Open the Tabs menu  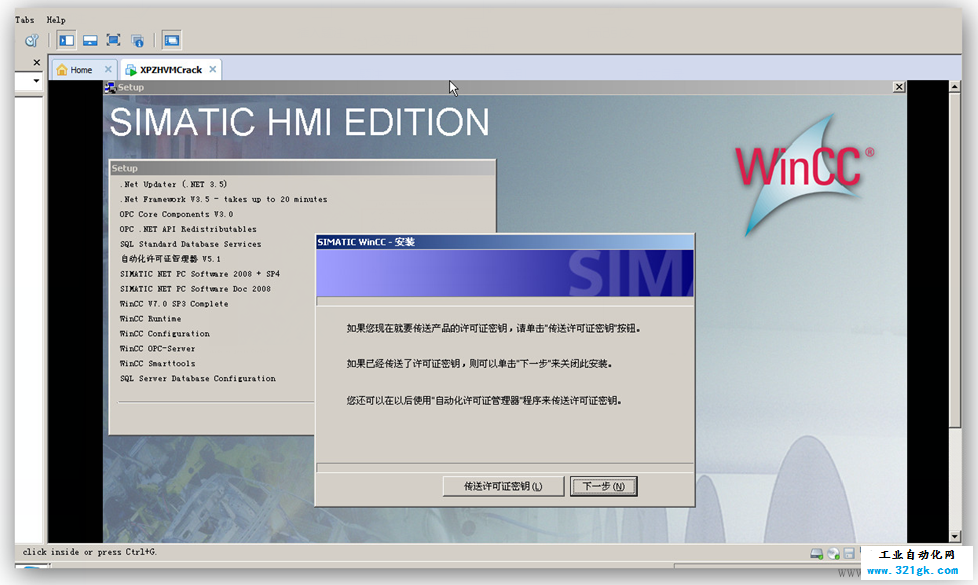coord(24,19)
